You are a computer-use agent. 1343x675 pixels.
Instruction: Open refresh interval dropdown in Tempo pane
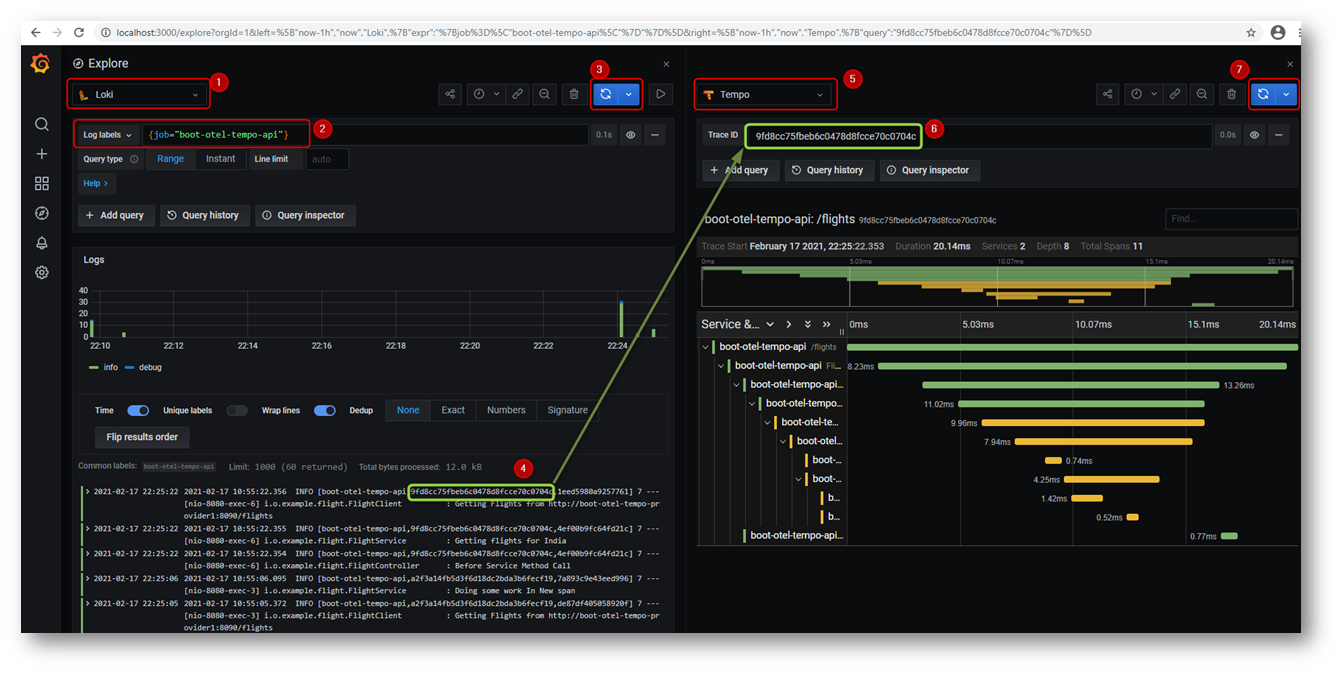(x=1286, y=94)
